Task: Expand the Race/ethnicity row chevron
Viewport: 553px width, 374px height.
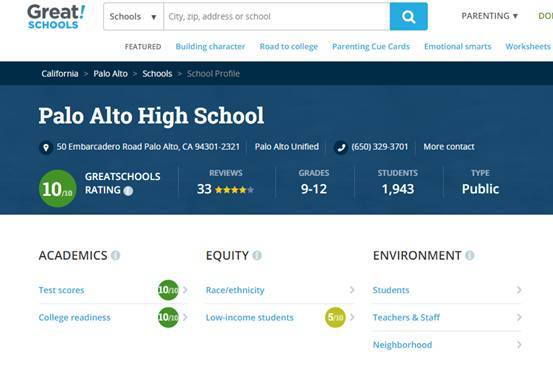Action: click(352, 290)
